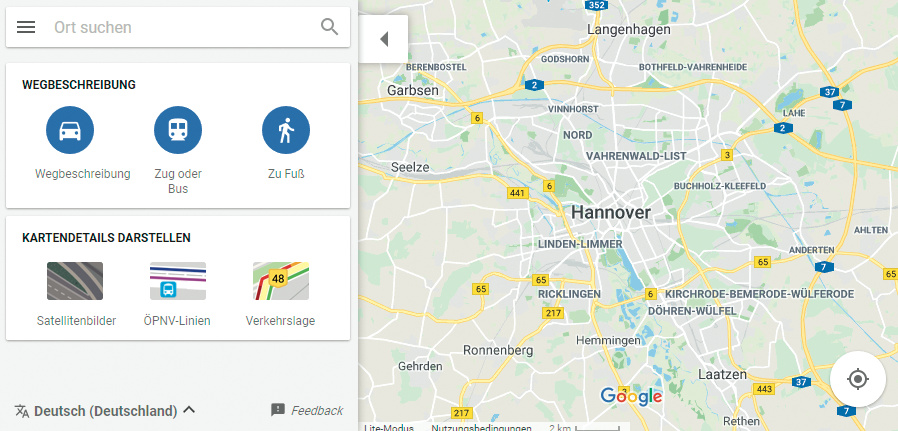898x431 pixels.
Task: Collapse the side panel with arrow
Action: tap(384, 39)
